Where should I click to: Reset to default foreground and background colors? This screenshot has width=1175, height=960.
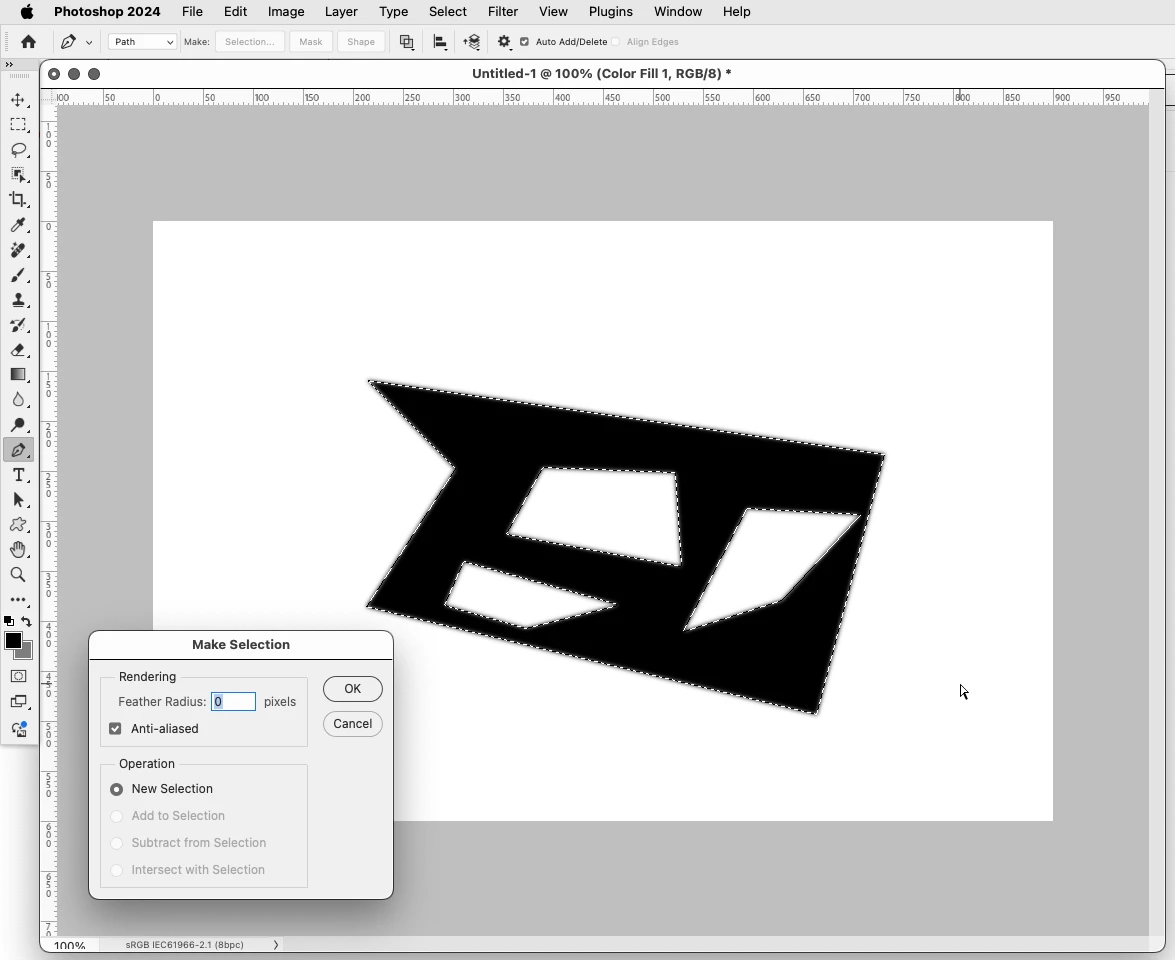[8, 621]
